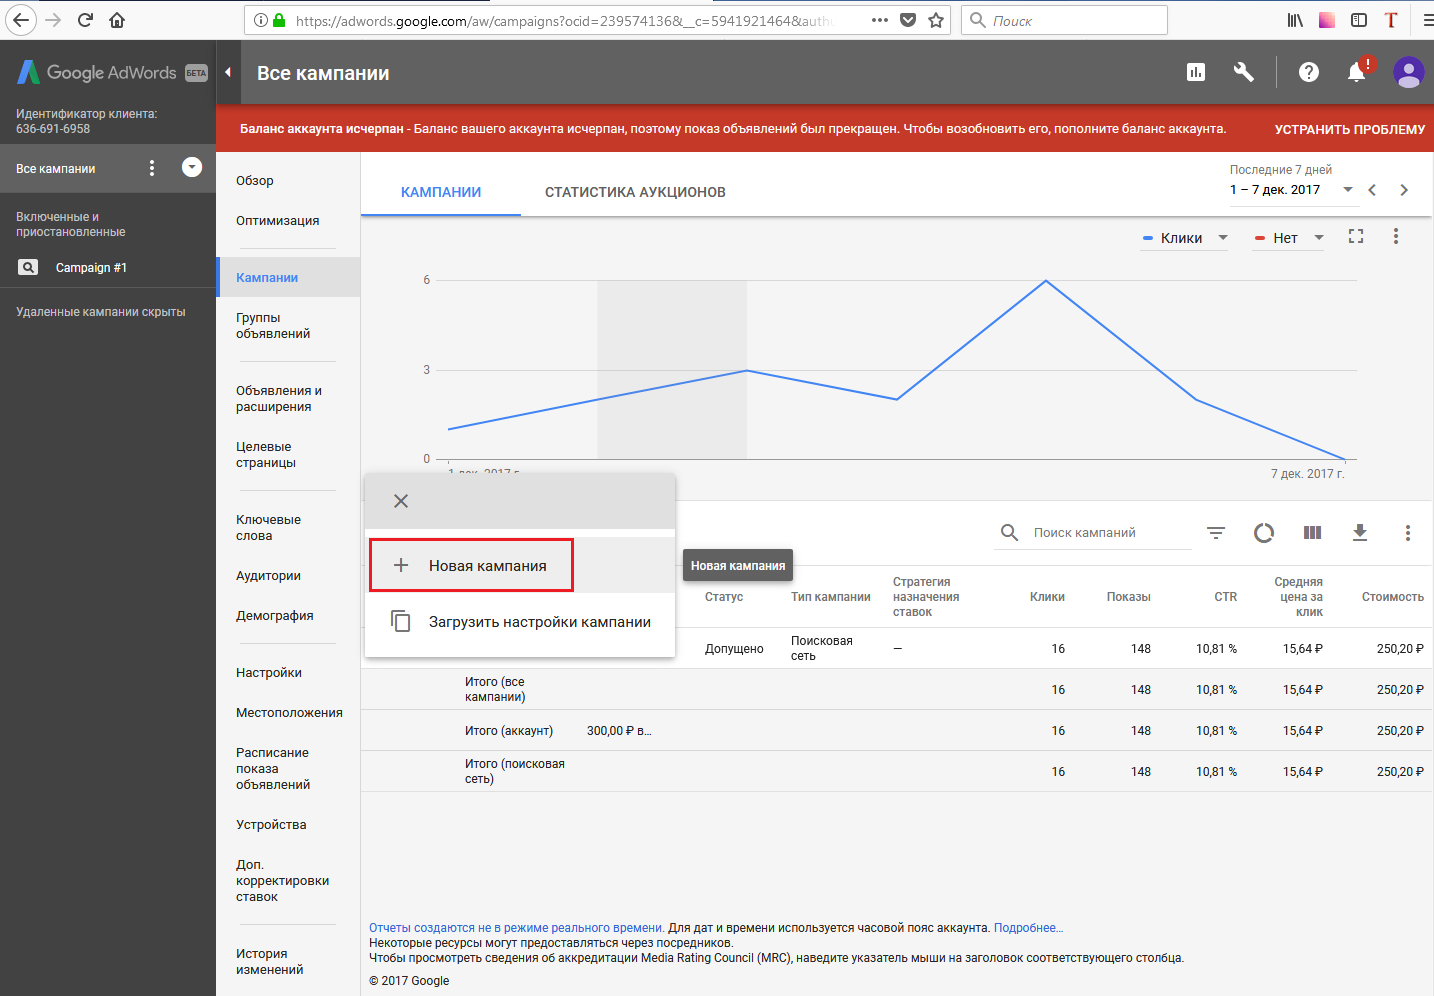Open Объявления и расширения page

[x=279, y=399]
